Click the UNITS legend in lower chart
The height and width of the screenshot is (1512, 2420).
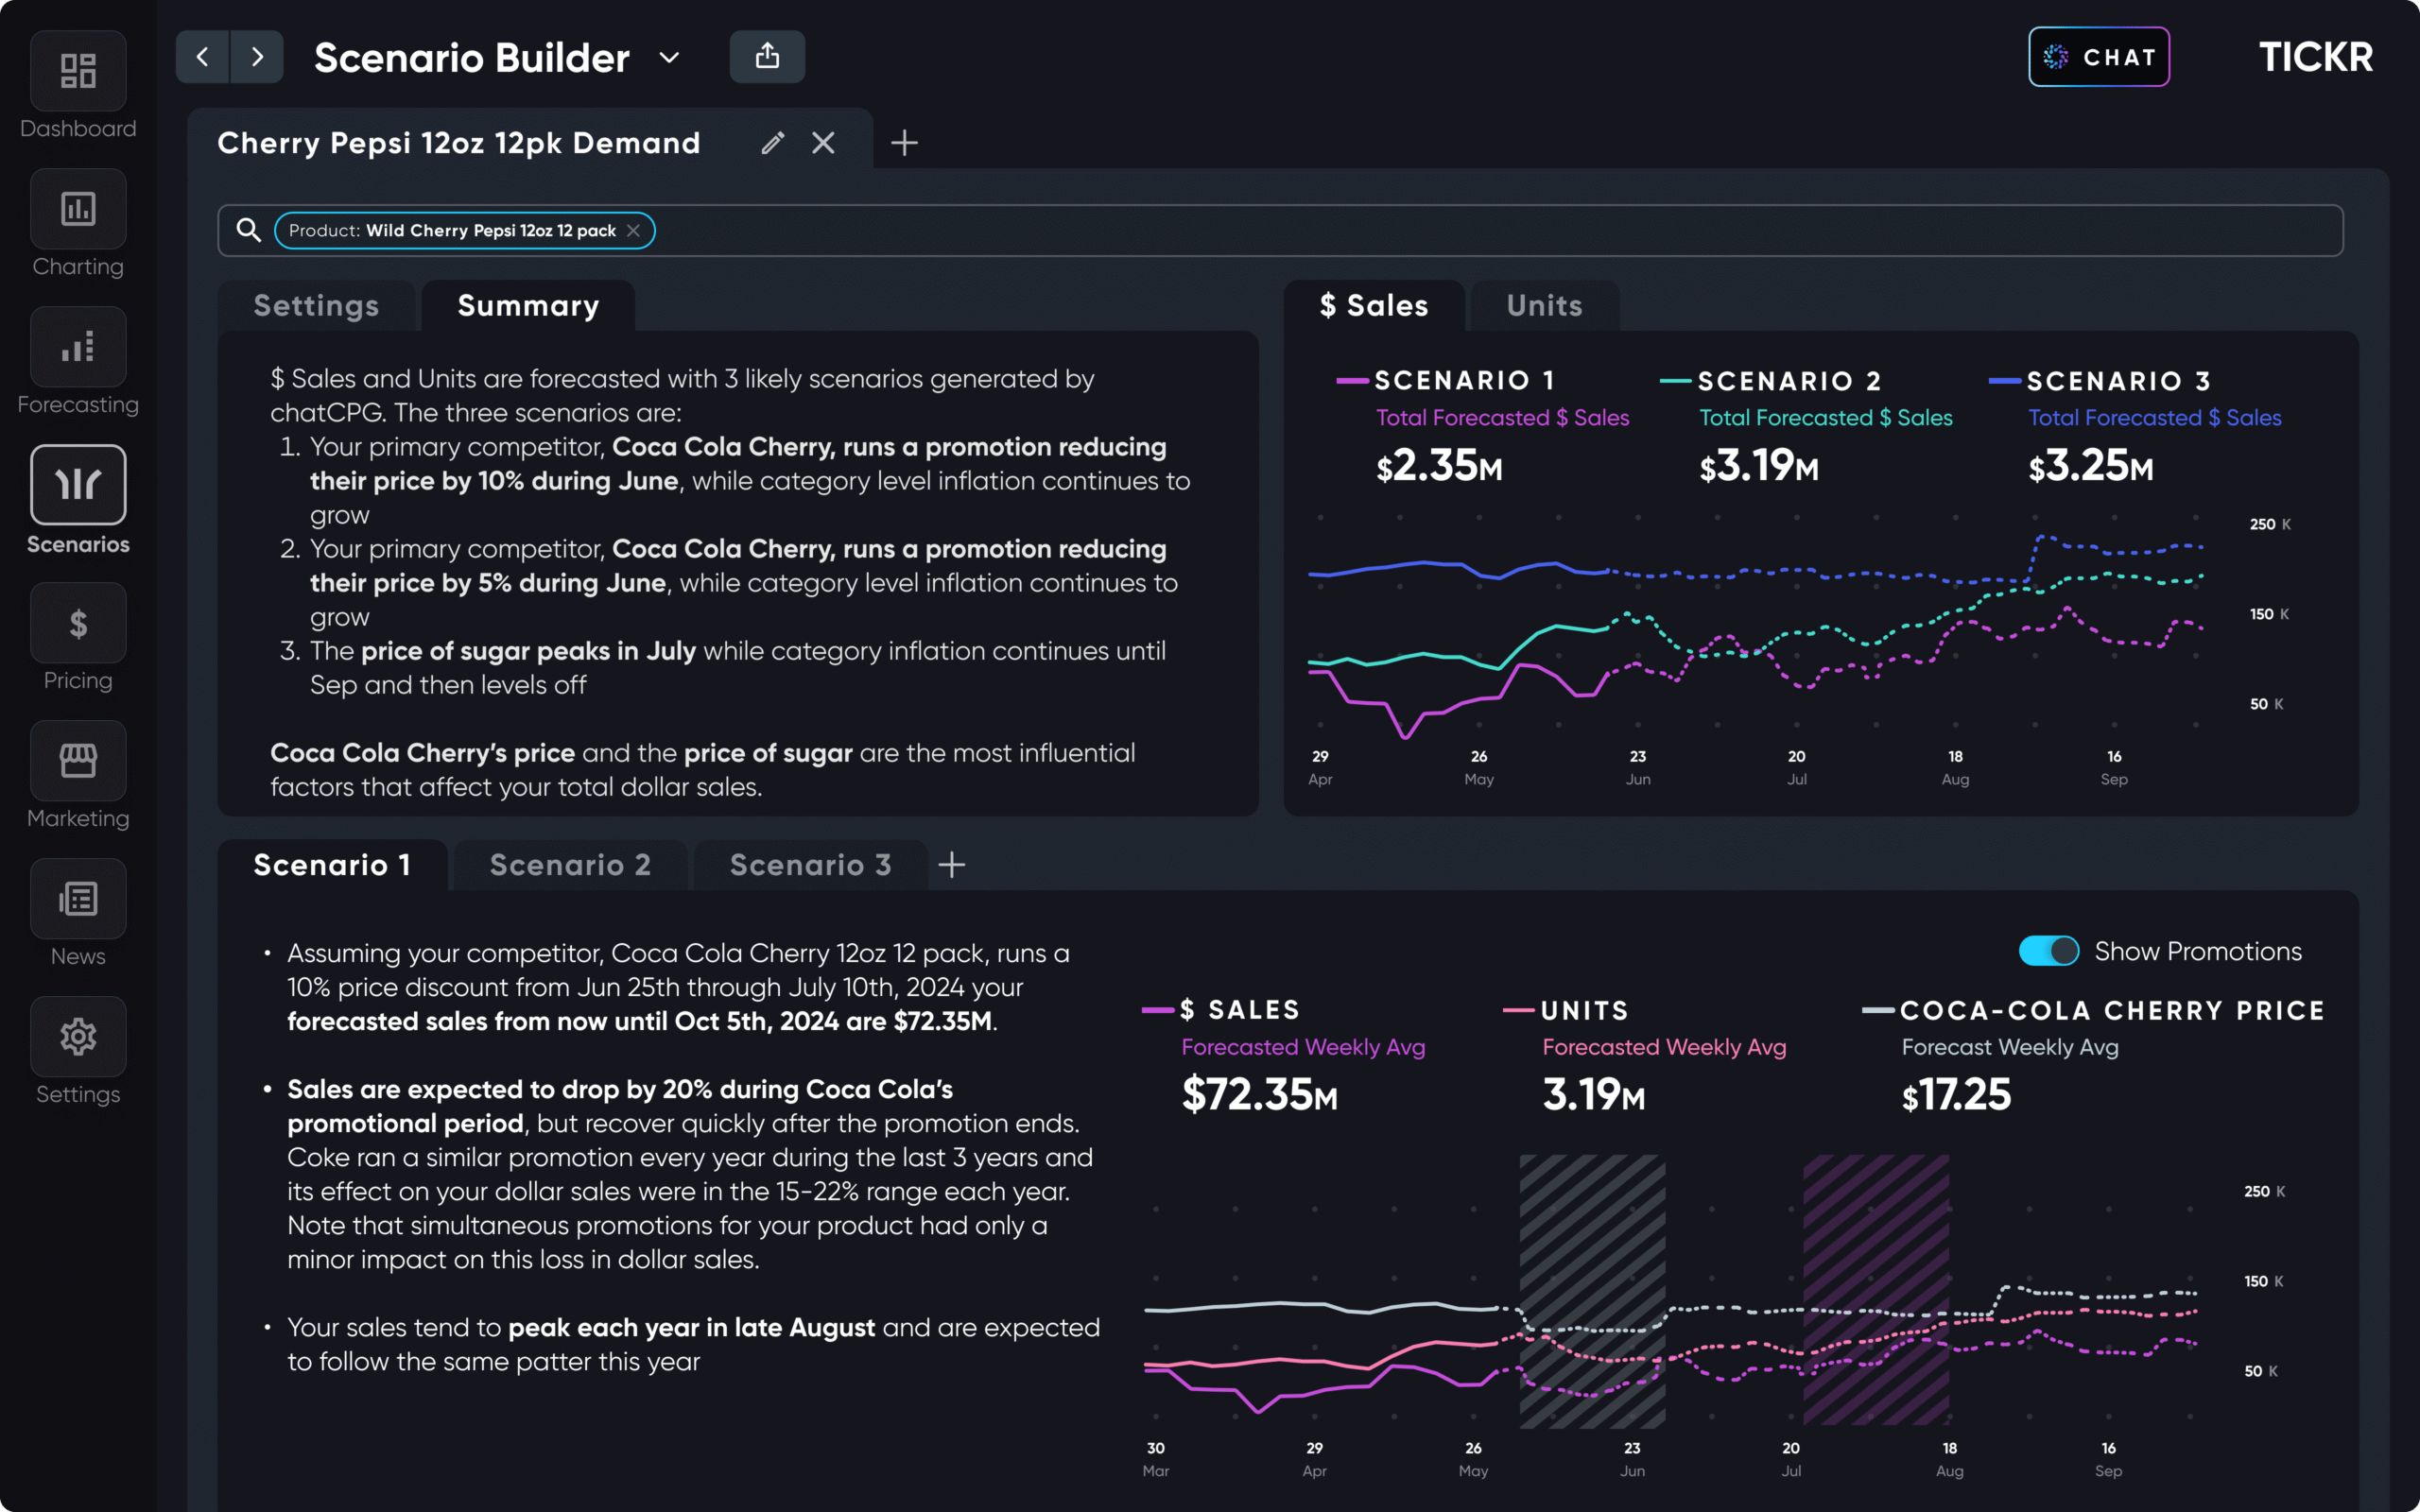point(1566,1011)
